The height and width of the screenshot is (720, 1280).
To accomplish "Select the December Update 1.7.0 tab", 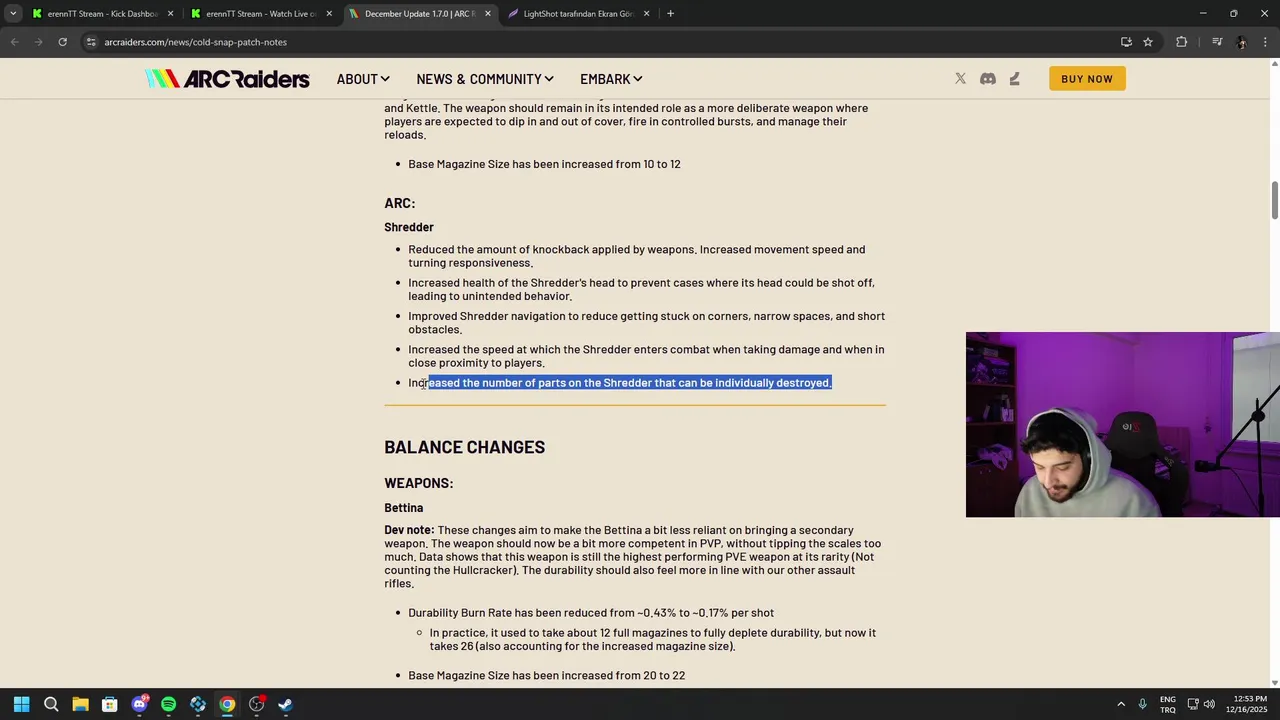I will (420, 14).
